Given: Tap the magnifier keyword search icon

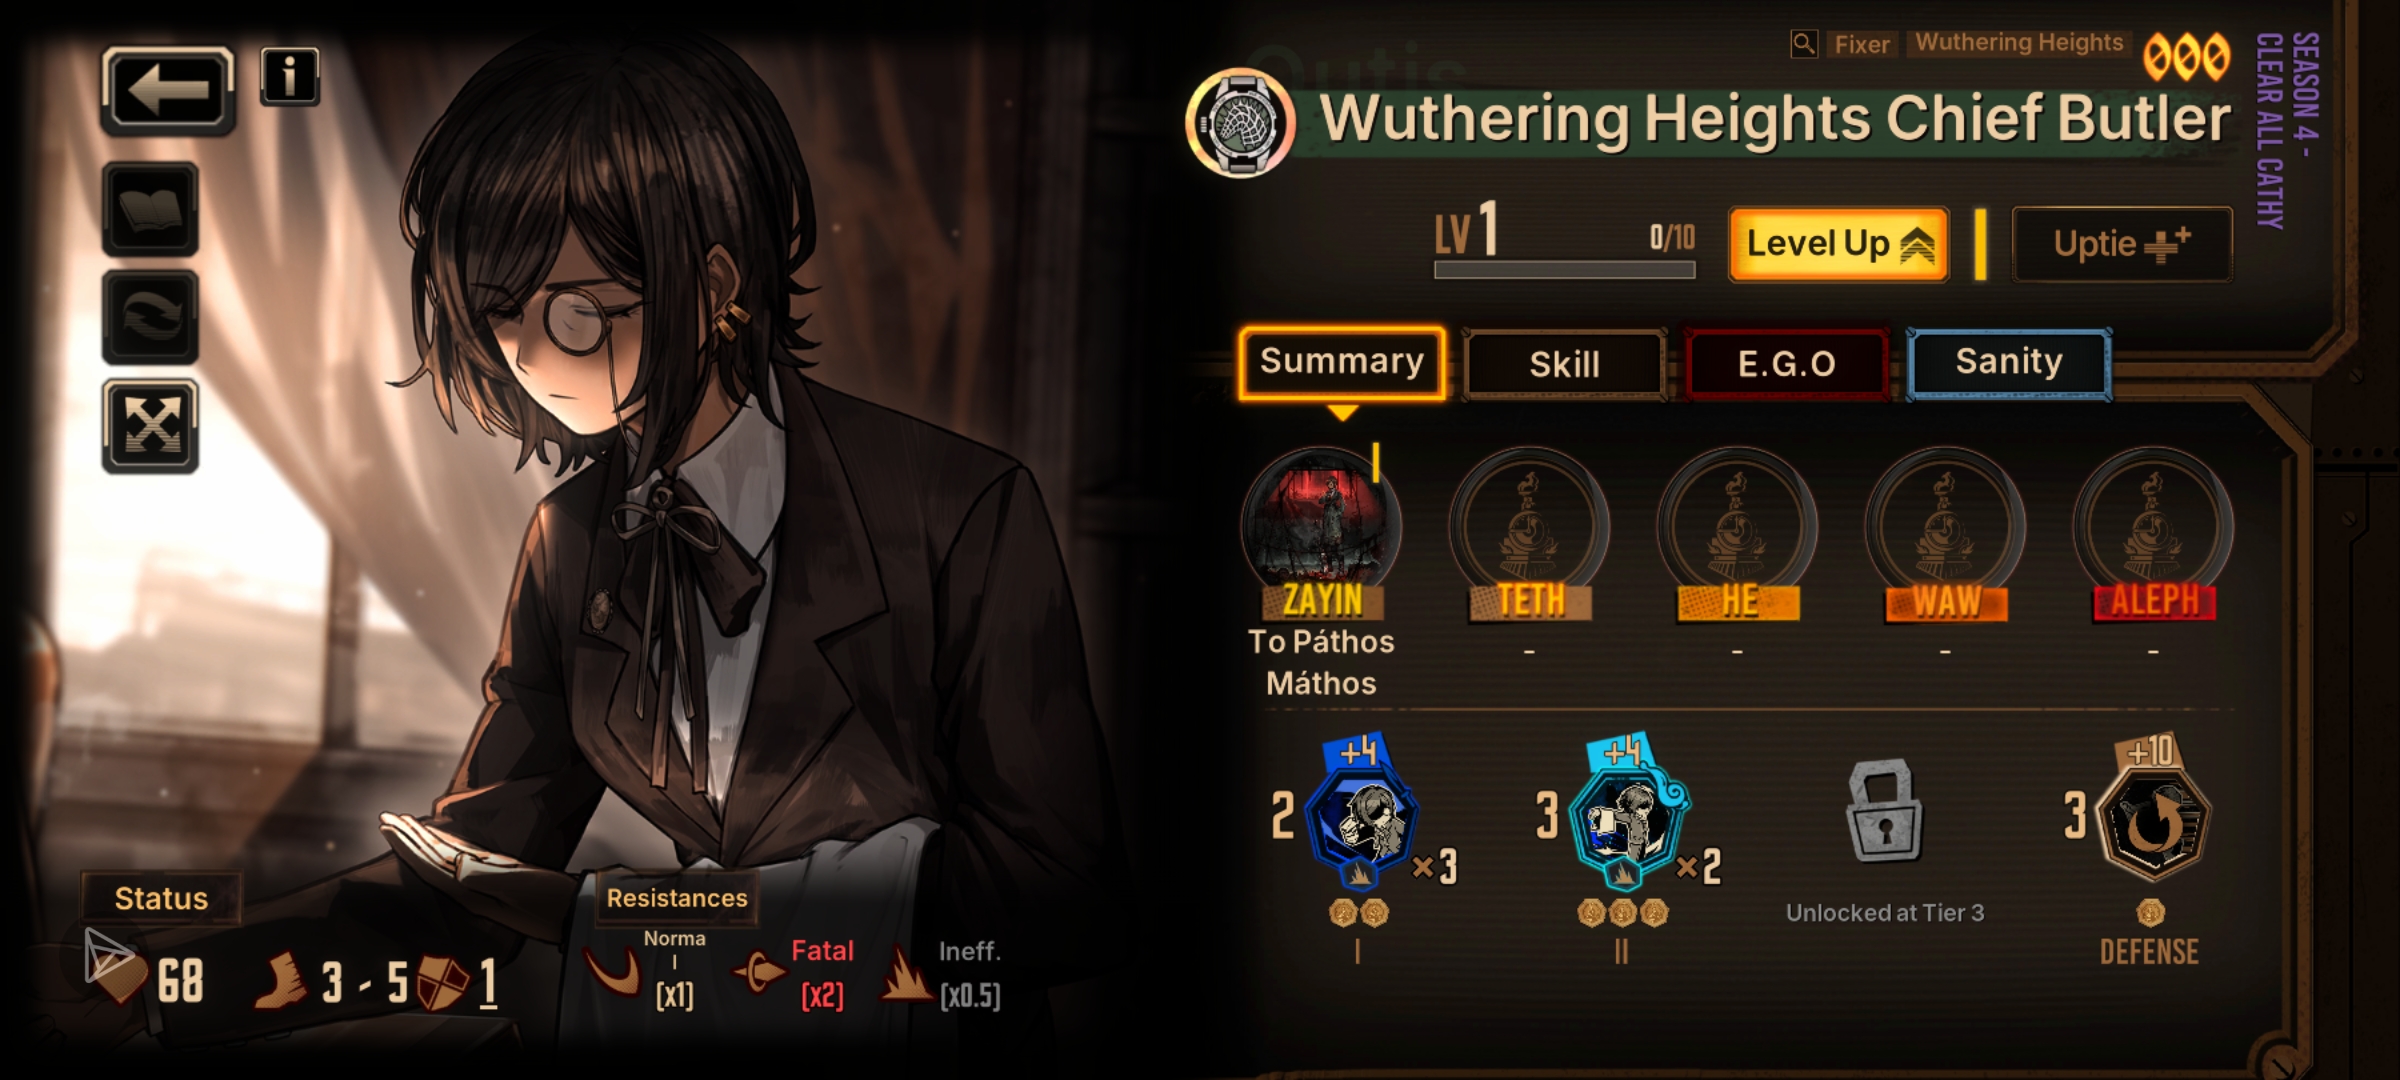Looking at the screenshot, I should point(1804,44).
